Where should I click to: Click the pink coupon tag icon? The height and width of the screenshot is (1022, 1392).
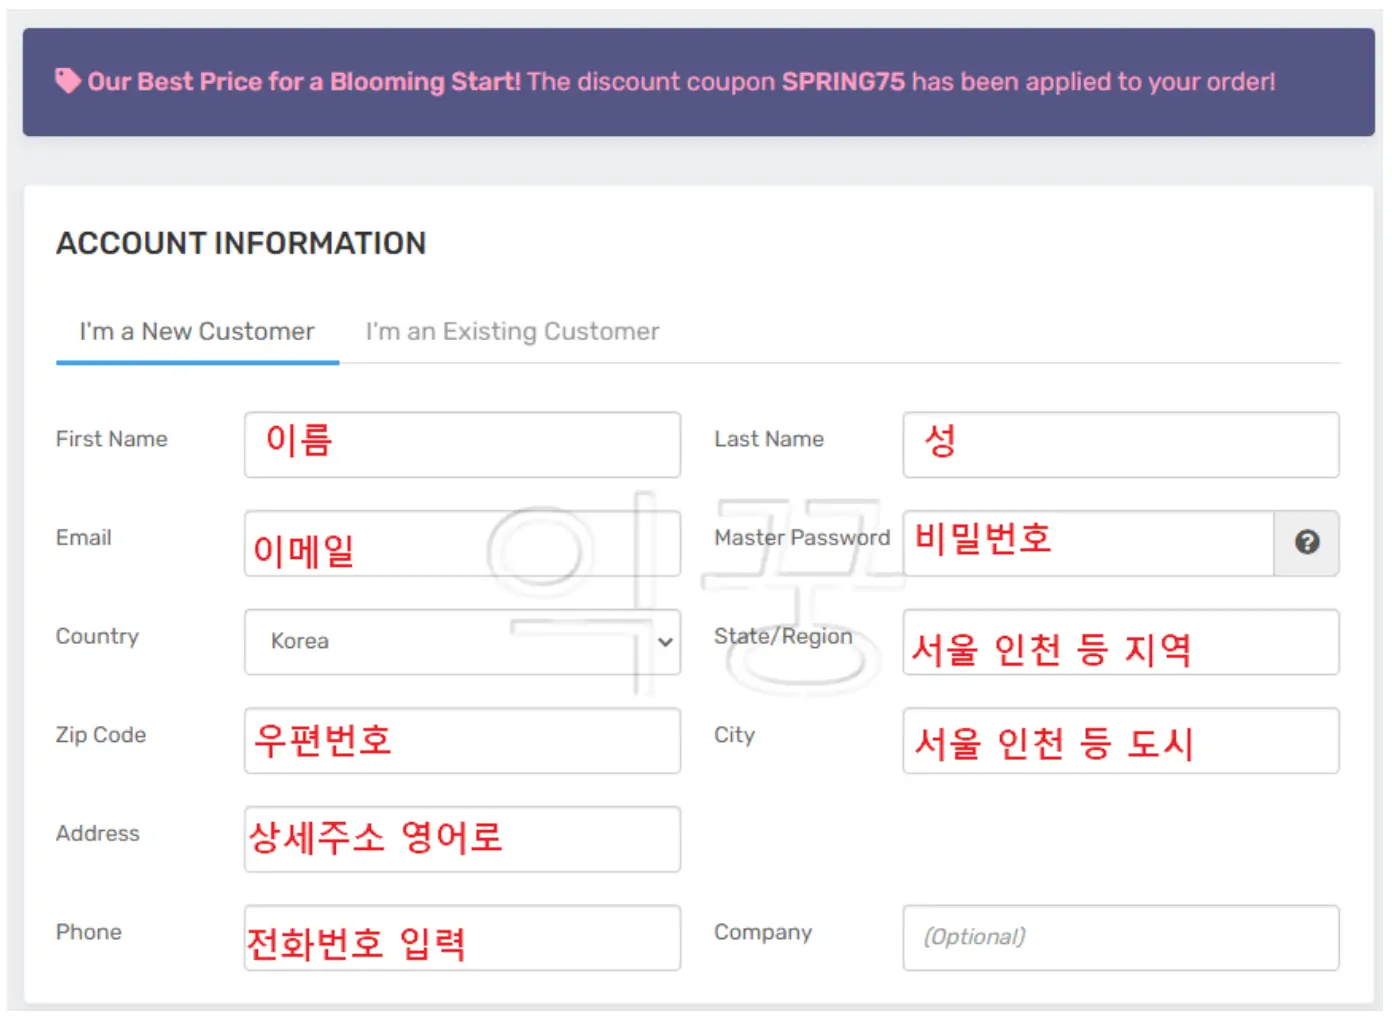68,80
